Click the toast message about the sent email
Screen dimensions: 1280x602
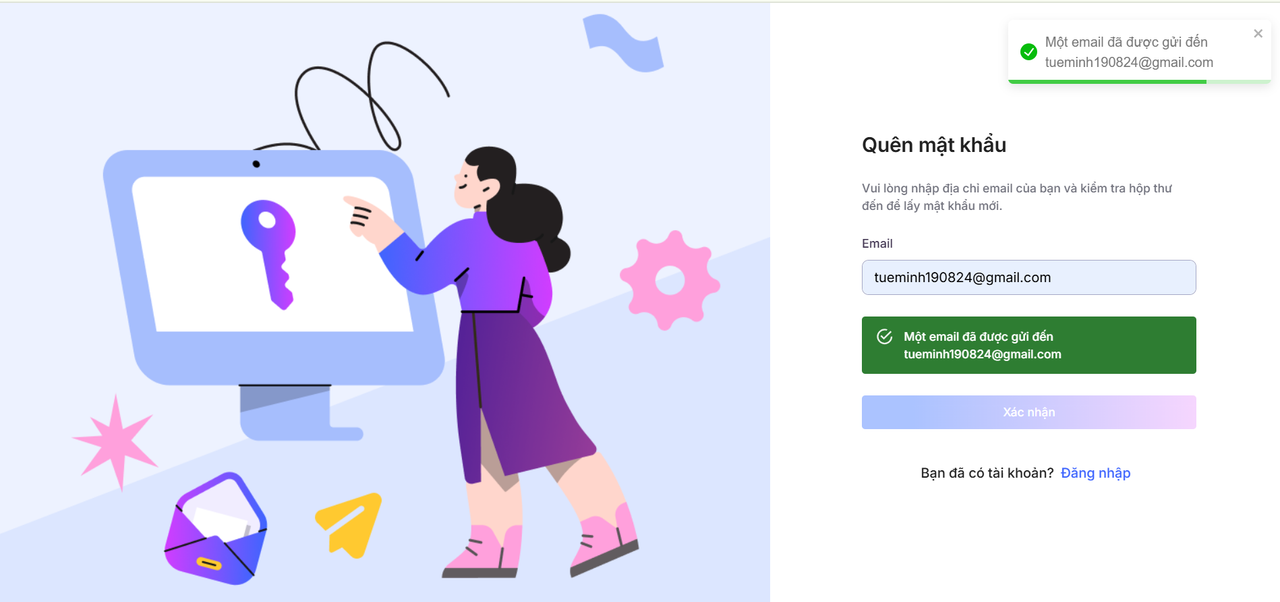(1129, 52)
